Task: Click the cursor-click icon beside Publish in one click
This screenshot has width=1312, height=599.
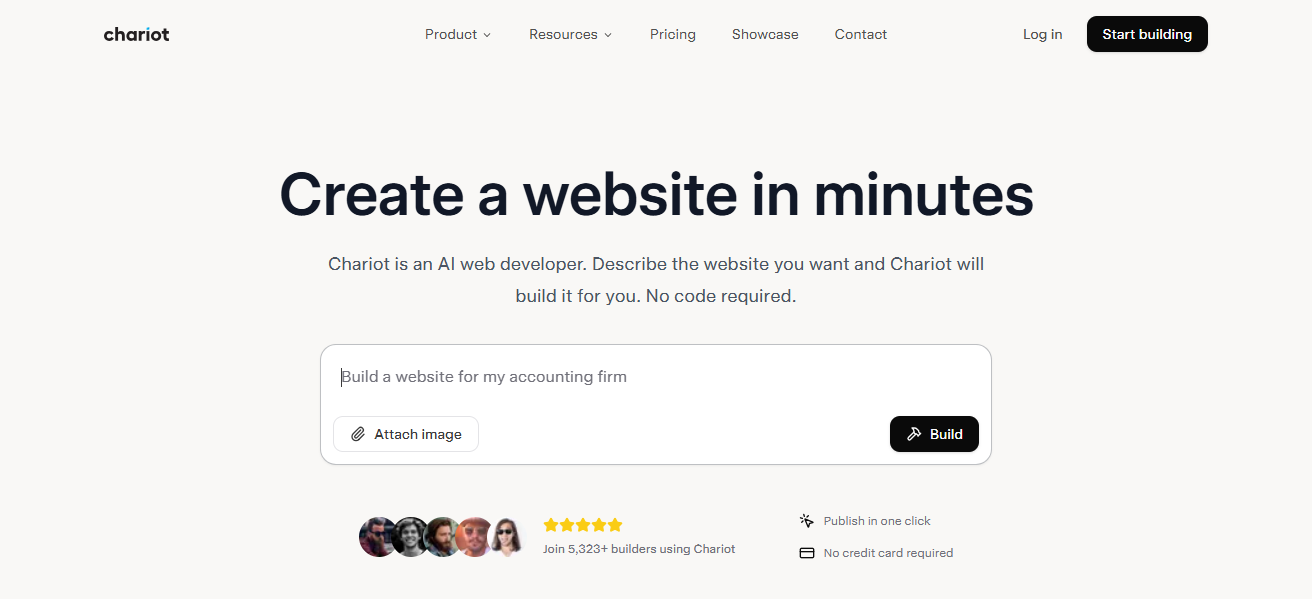Action: [x=807, y=521]
